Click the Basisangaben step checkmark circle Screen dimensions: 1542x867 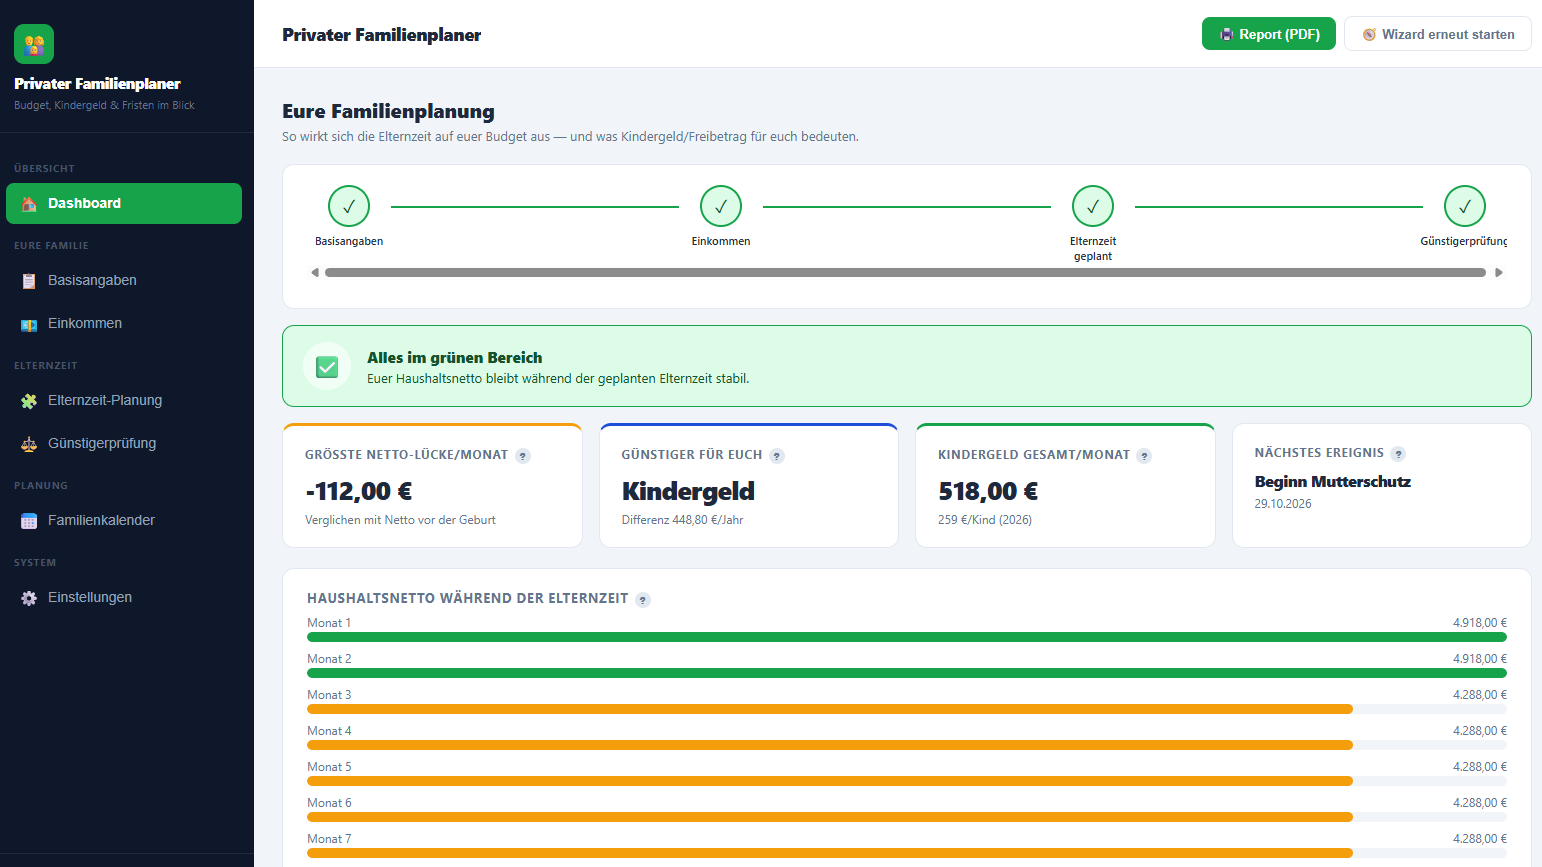click(x=349, y=206)
